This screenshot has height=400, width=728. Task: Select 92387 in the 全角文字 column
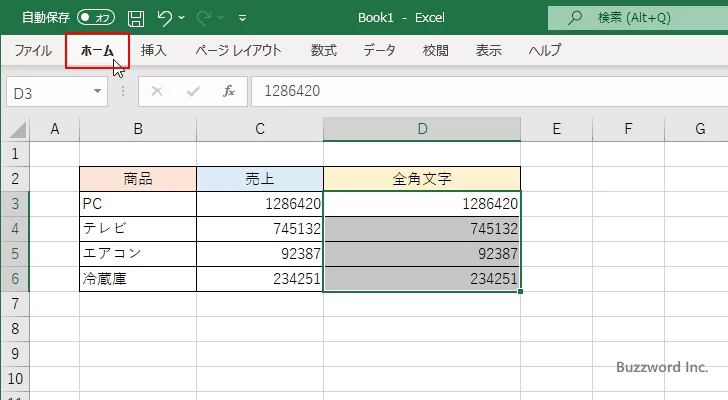point(422,254)
